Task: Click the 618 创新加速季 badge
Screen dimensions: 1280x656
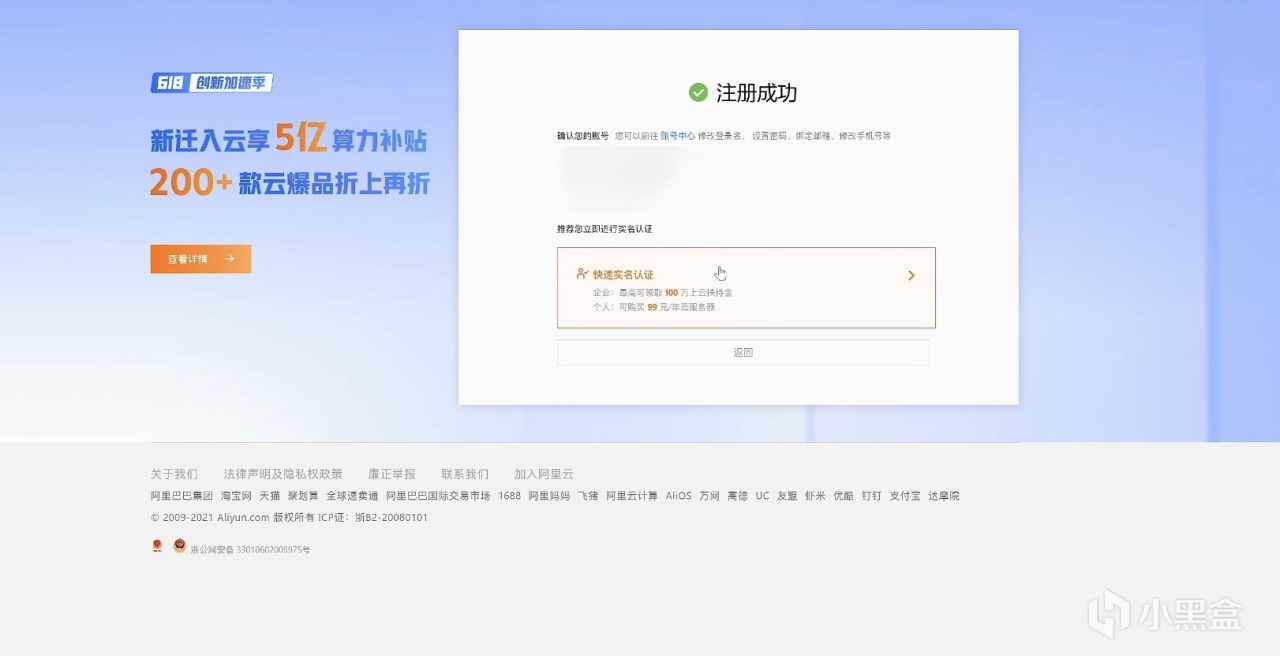Action: [x=212, y=83]
